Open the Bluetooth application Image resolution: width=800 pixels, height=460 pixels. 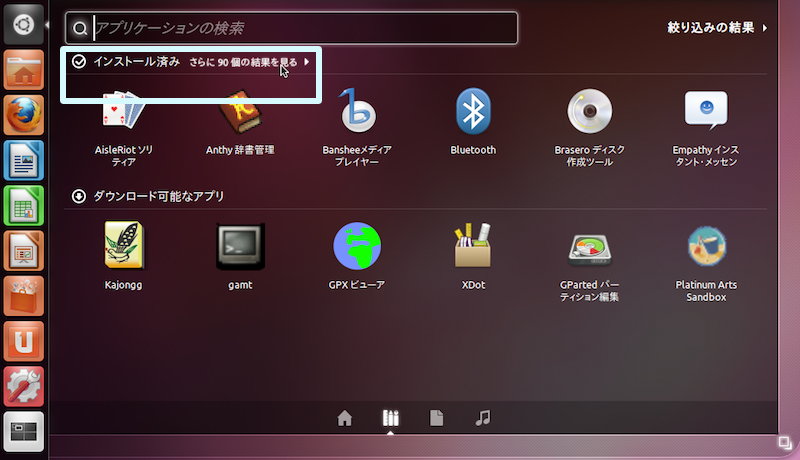(473, 122)
